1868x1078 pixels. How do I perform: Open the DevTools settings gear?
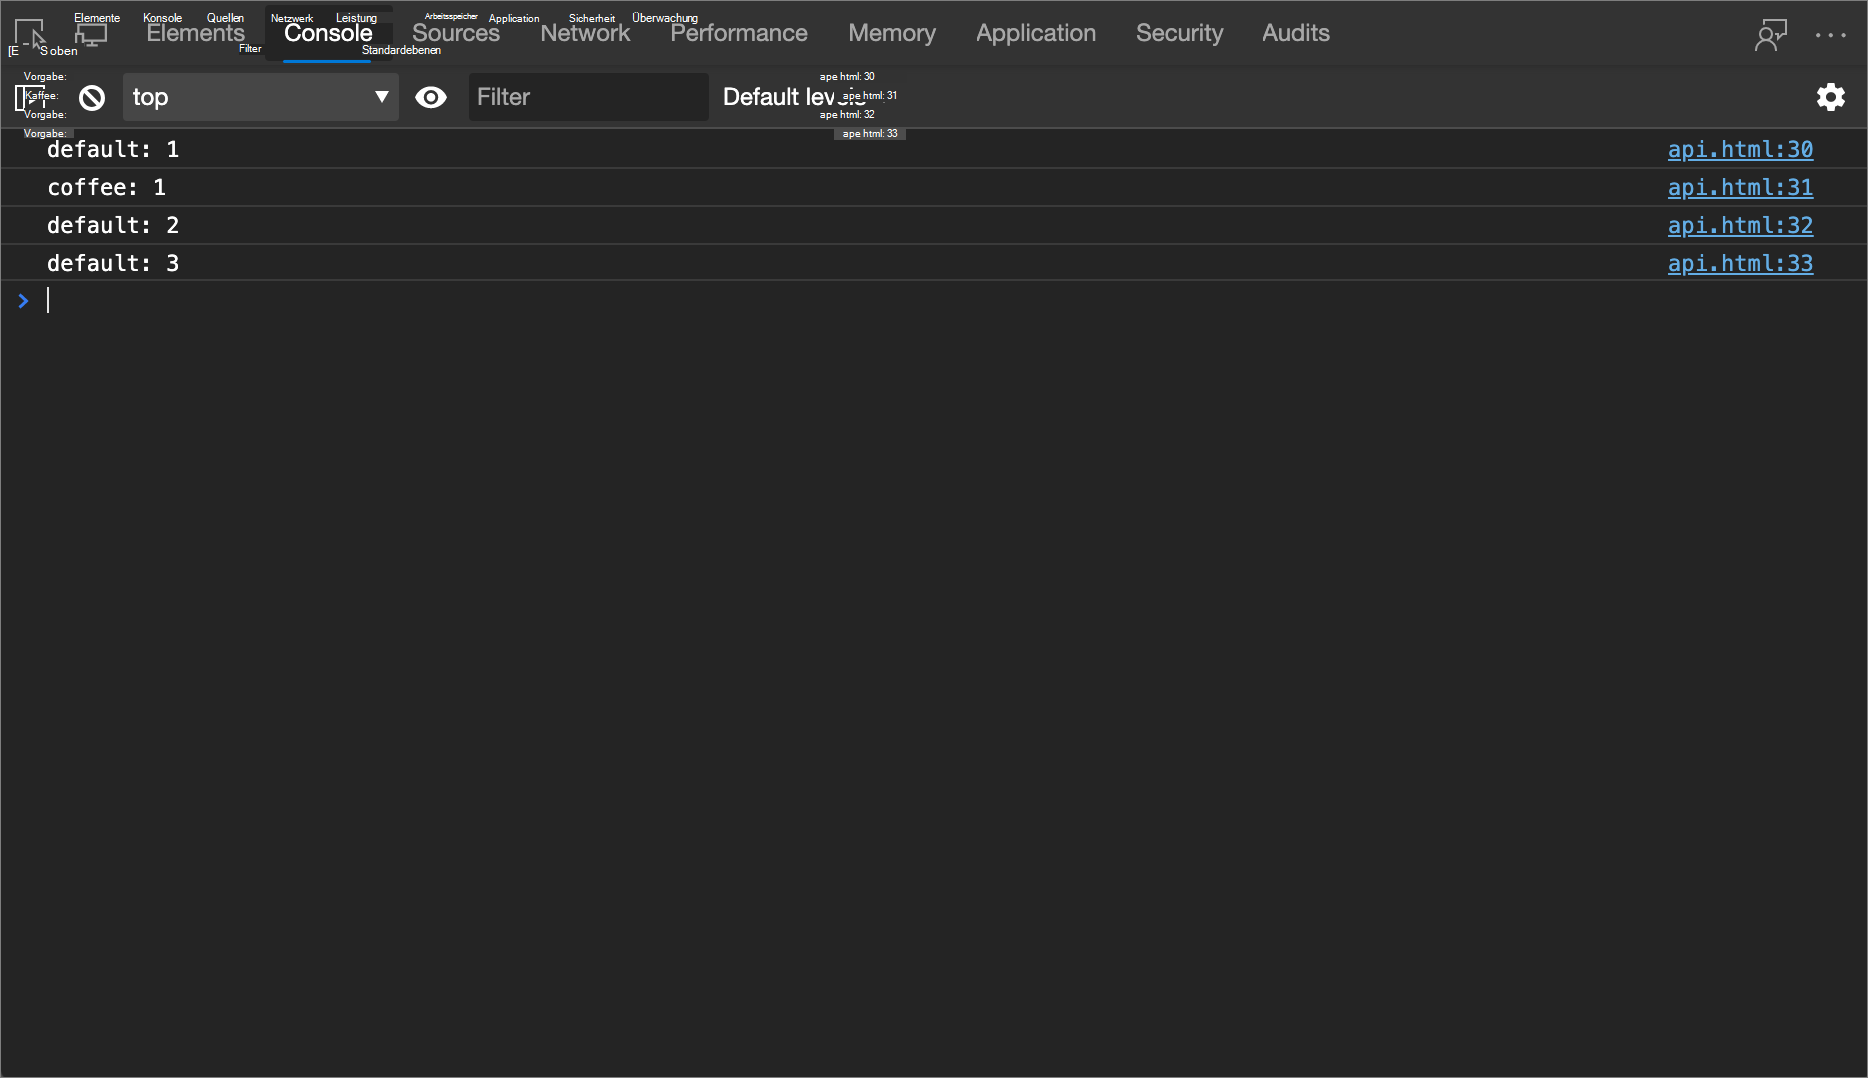1831,97
